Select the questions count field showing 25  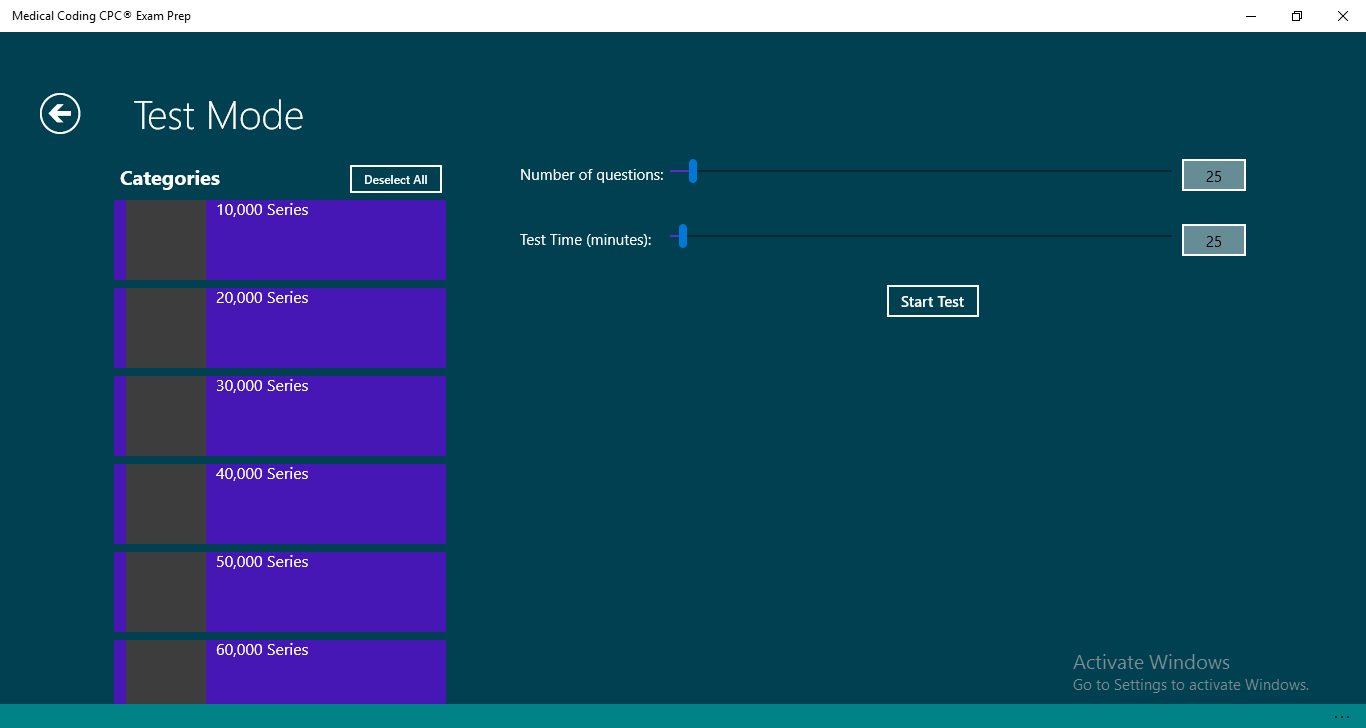point(1213,174)
